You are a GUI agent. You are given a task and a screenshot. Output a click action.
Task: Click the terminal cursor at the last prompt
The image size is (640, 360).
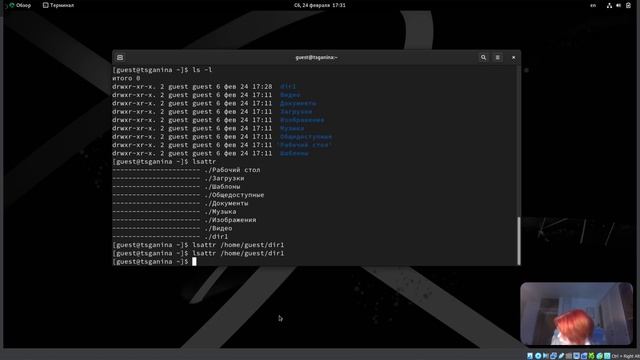coord(194,262)
